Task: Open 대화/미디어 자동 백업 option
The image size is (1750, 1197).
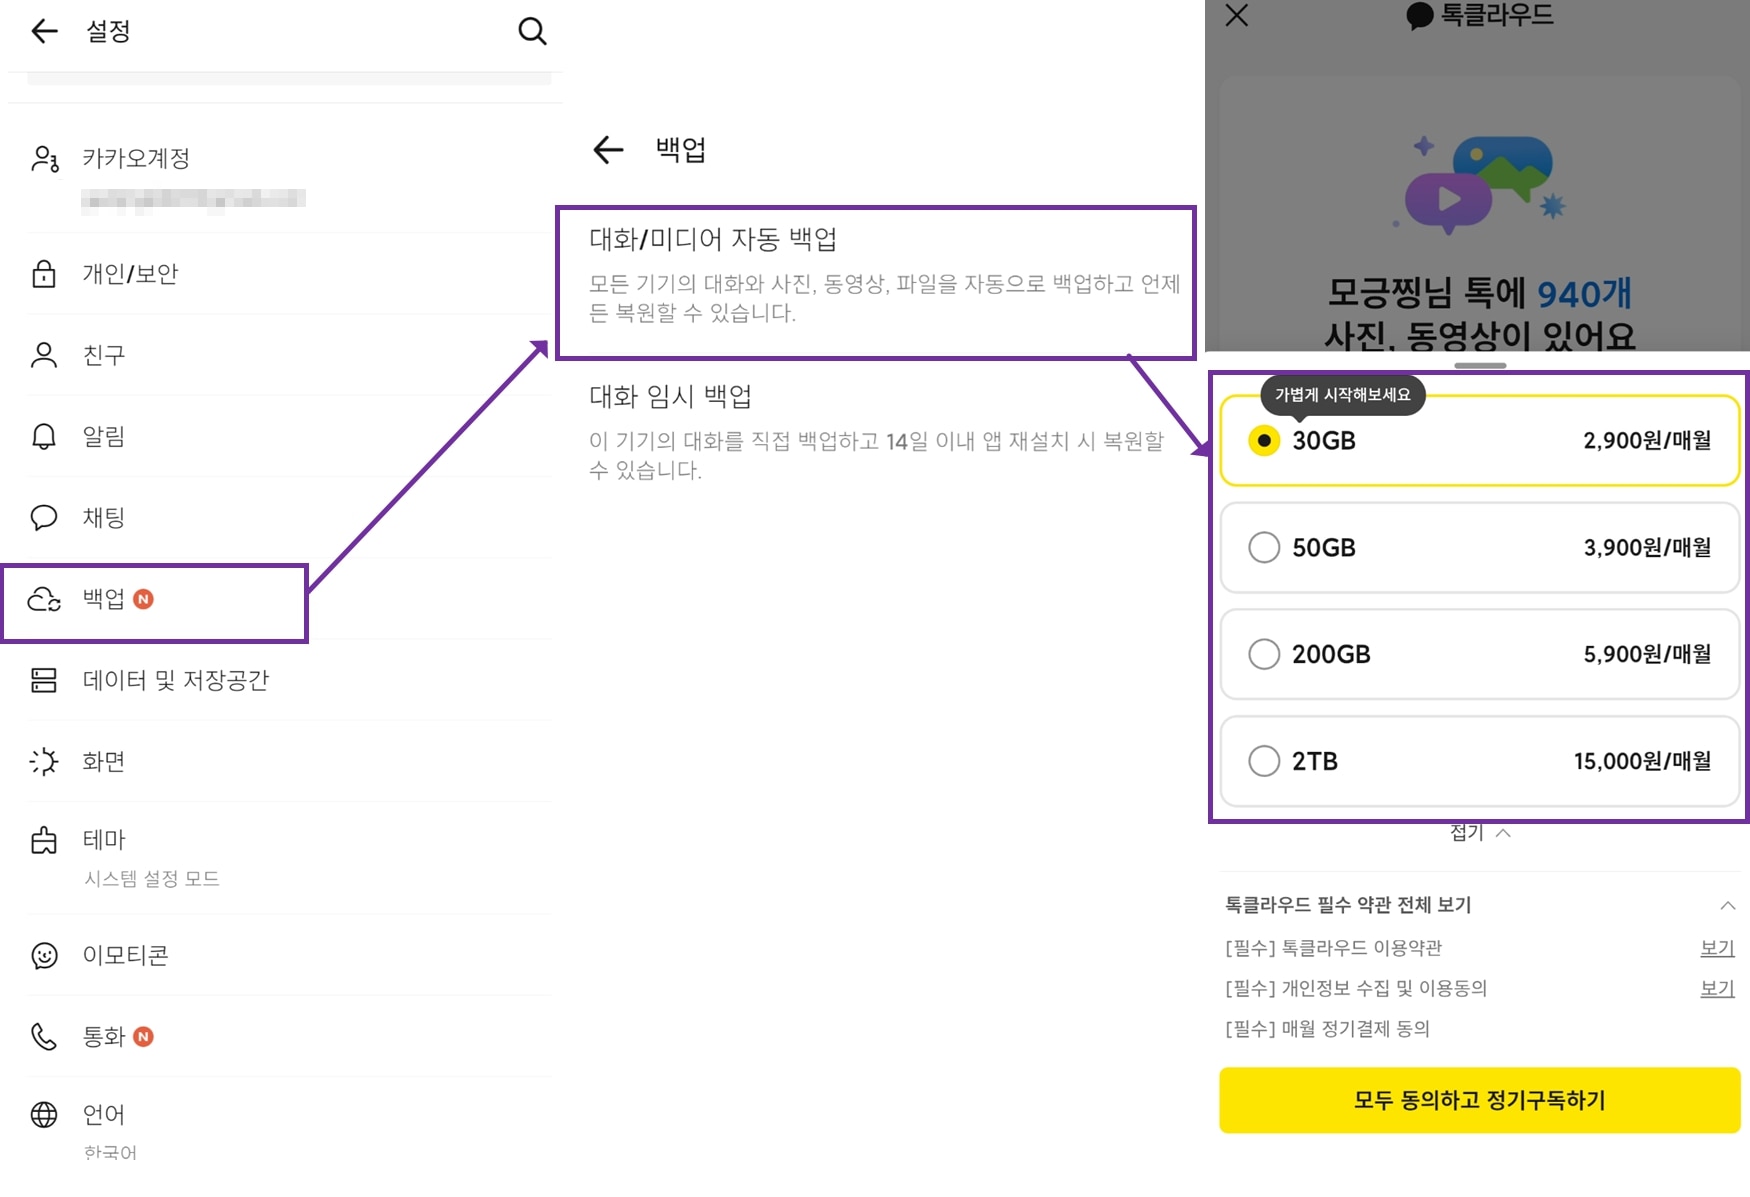Action: pyautogui.click(x=875, y=275)
